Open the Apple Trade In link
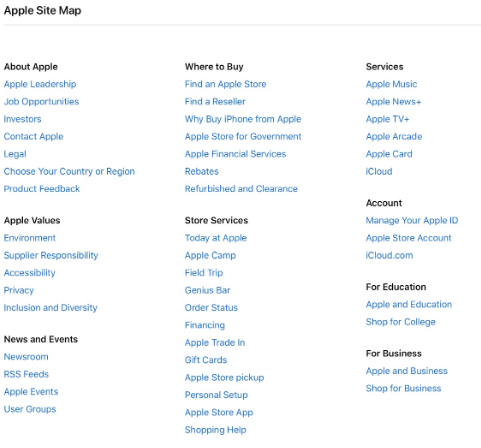Image resolution: width=481 pixels, height=448 pixels. point(215,343)
